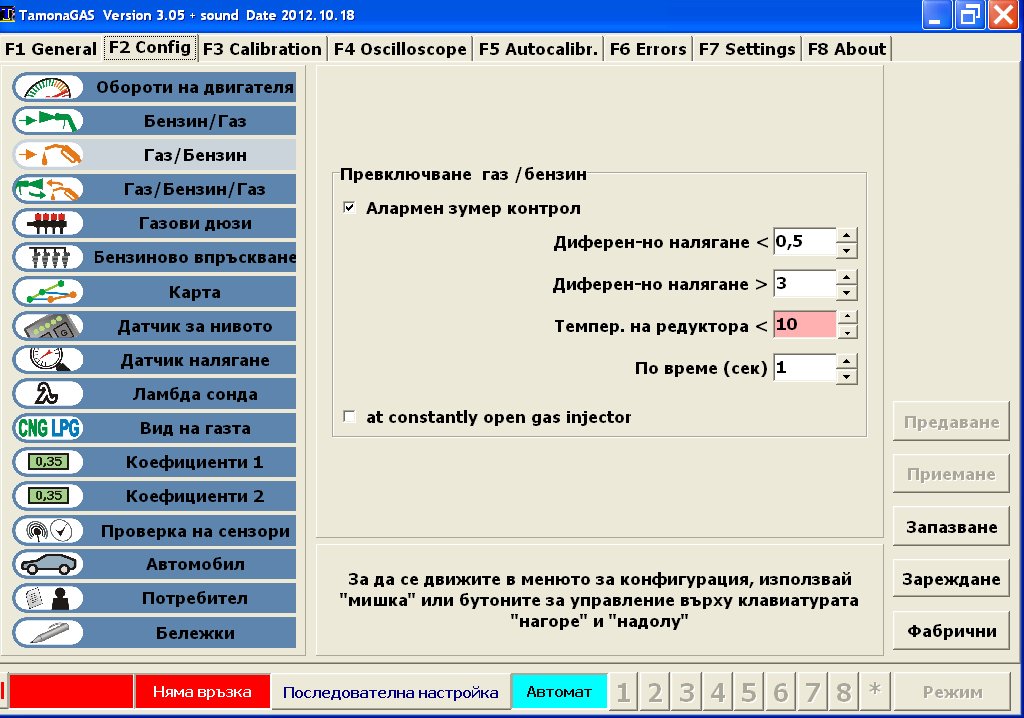Image resolution: width=1024 pixels, height=718 pixels.
Task: Increase Диферен-но налягане < value with up arrow
Action: [x=847, y=236]
